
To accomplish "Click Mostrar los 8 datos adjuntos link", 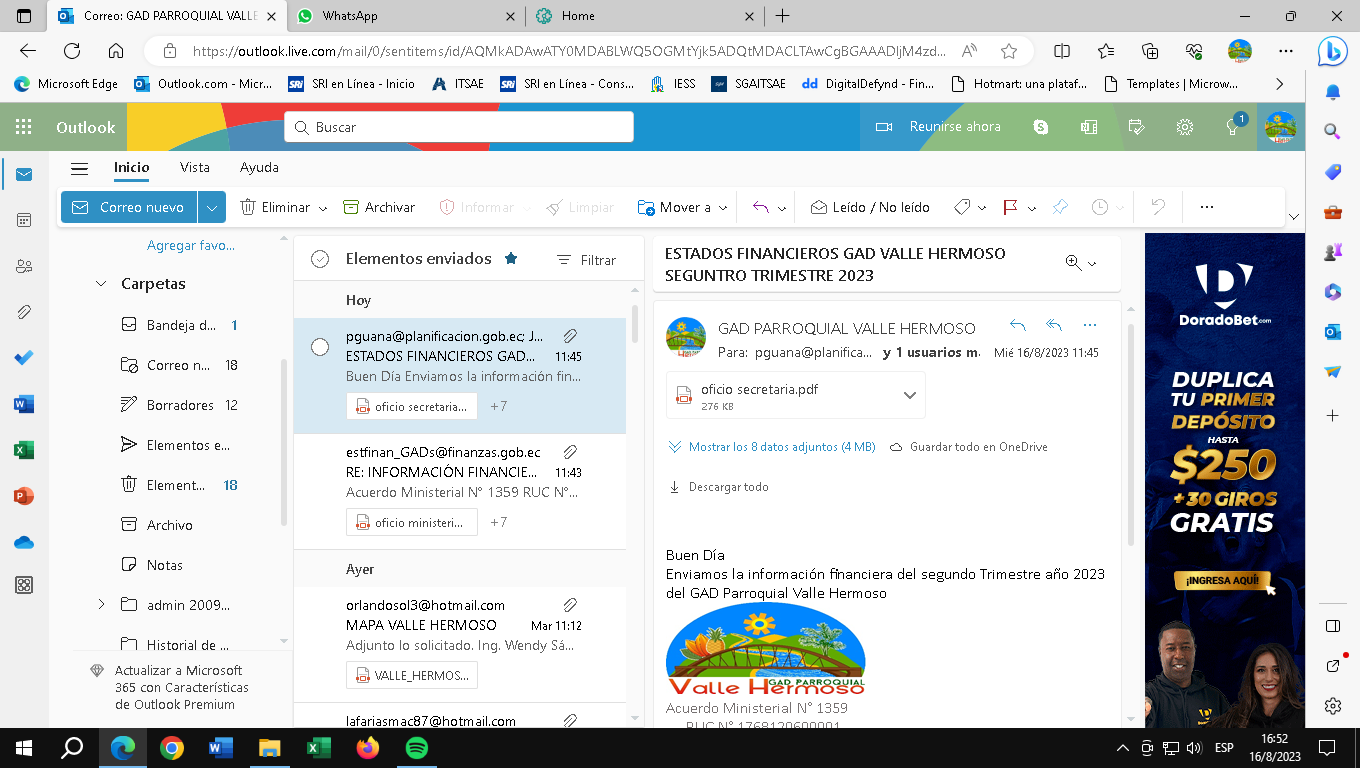I will point(781,447).
